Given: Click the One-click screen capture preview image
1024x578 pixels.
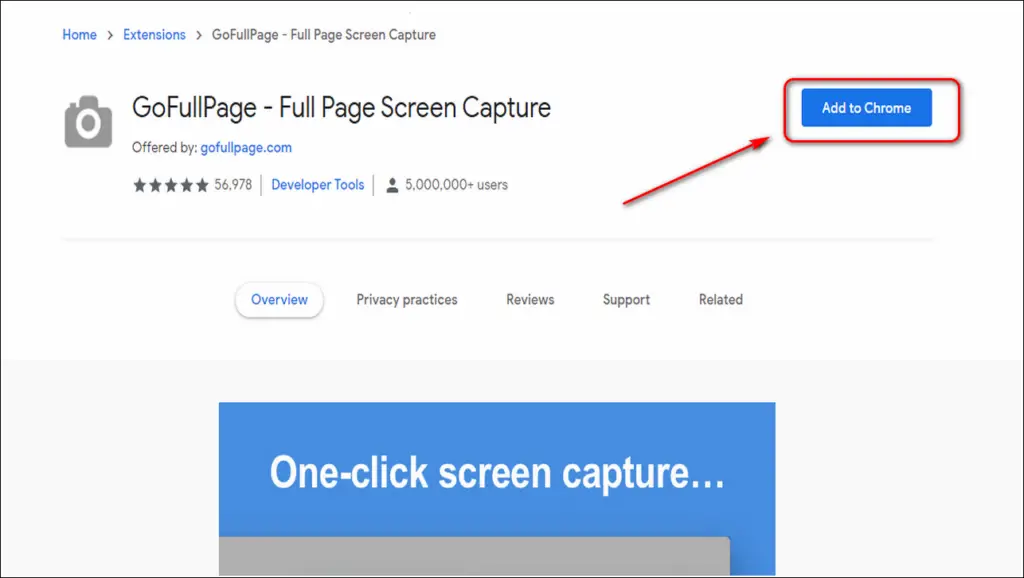Looking at the screenshot, I should (497, 489).
